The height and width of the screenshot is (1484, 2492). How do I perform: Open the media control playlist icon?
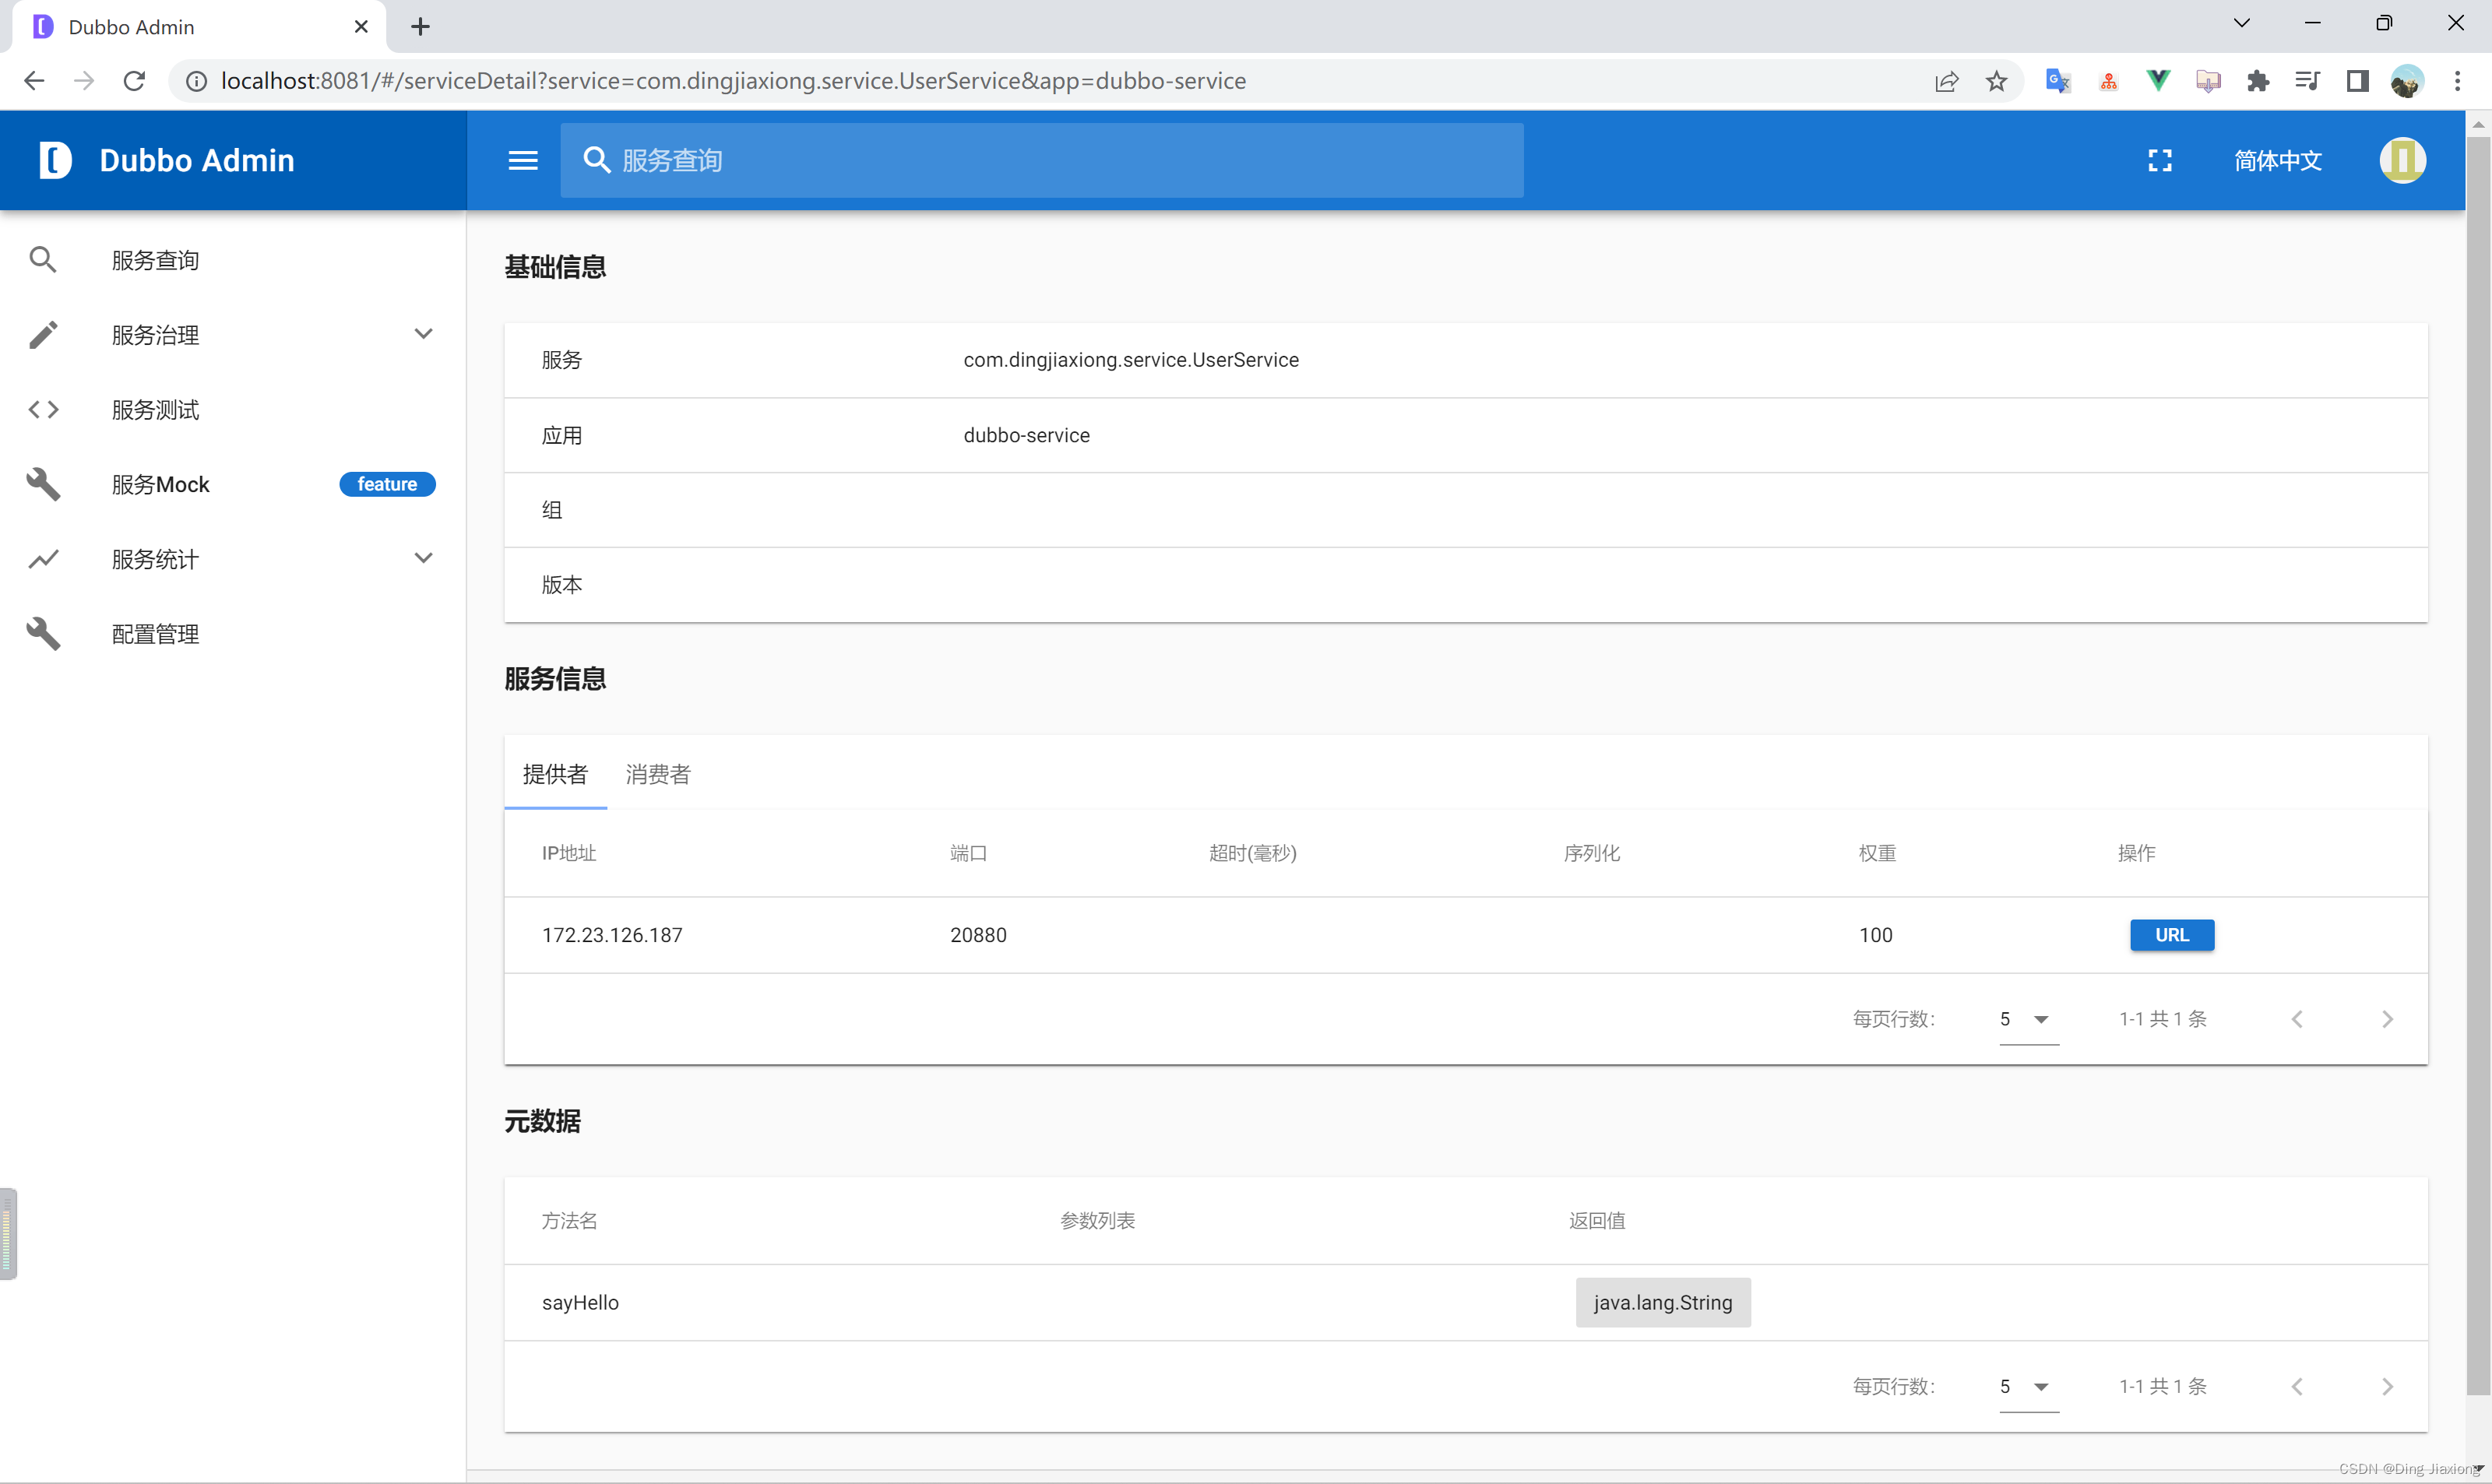(2307, 81)
